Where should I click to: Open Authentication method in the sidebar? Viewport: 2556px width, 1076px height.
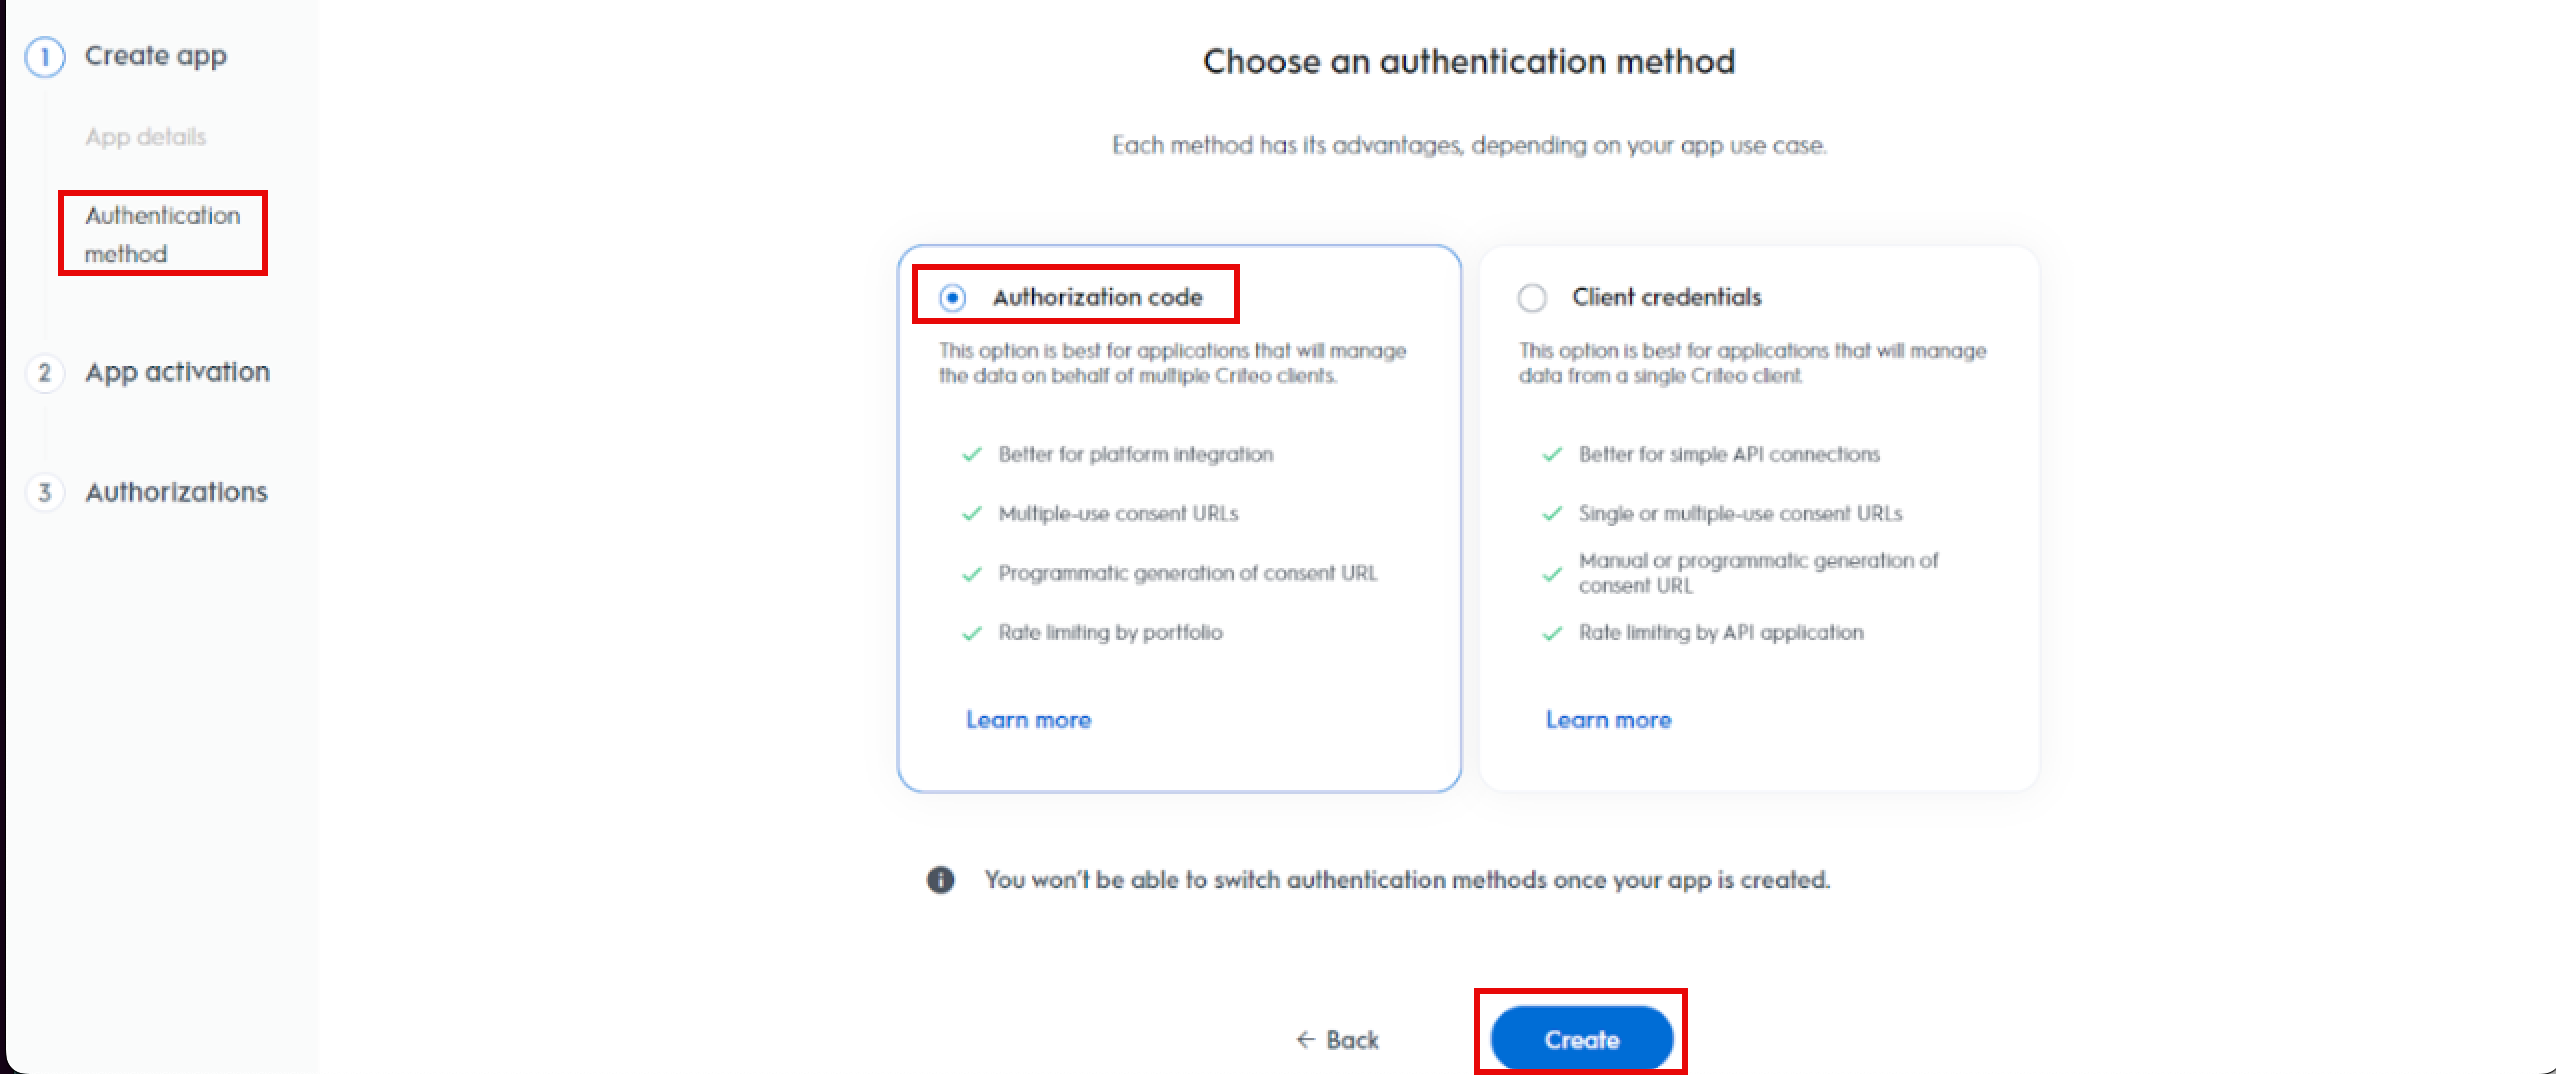pyautogui.click(x=163, y=234)
